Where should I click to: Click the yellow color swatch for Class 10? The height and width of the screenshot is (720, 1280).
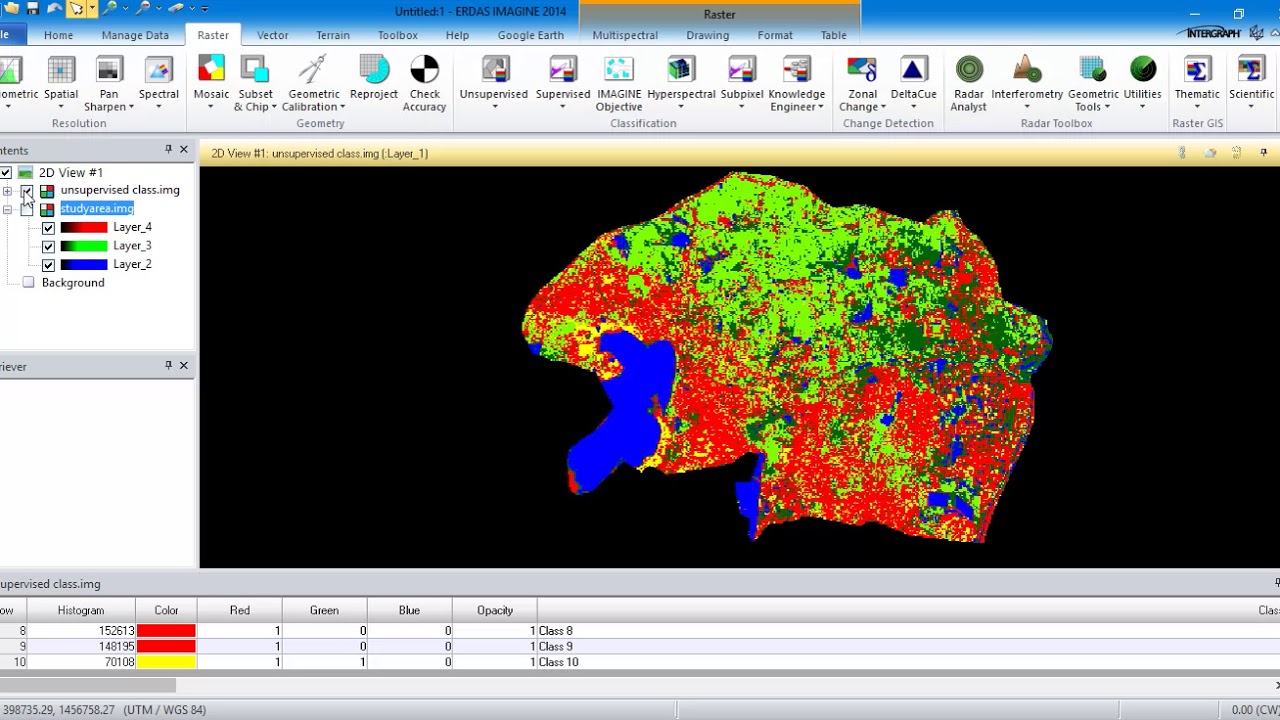pyautogui.click(x=166, y=662)
